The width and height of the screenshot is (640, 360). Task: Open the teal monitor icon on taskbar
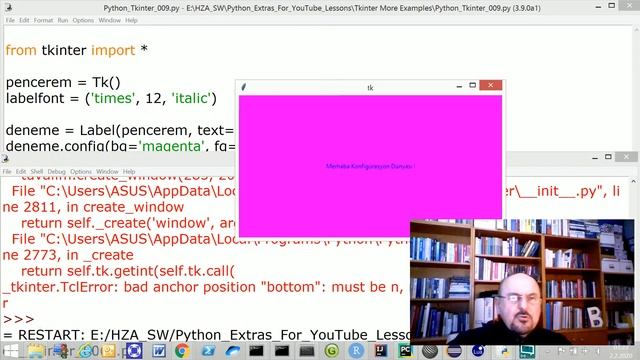point(527,351)
